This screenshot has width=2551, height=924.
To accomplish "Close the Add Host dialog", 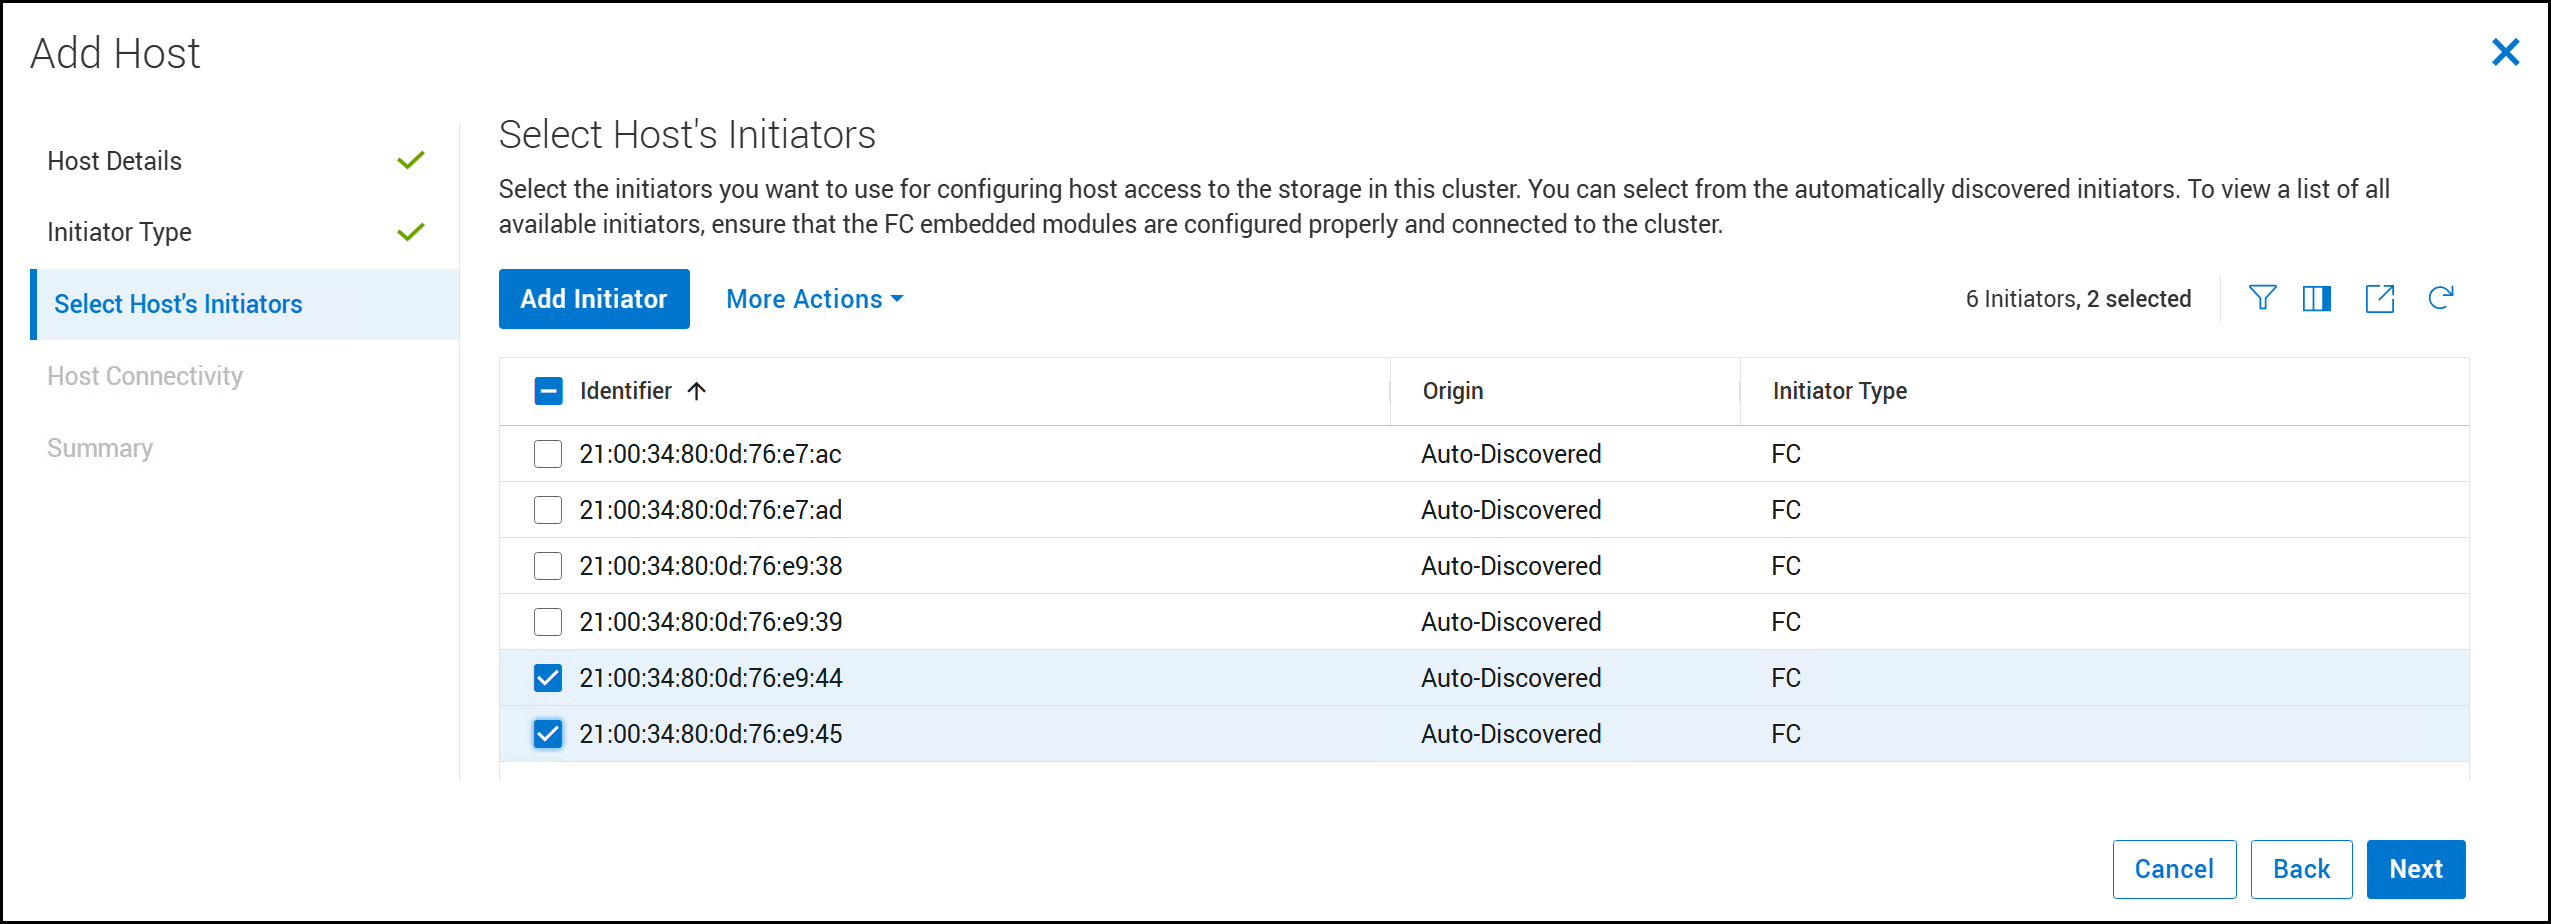I will click(2505, 52).
